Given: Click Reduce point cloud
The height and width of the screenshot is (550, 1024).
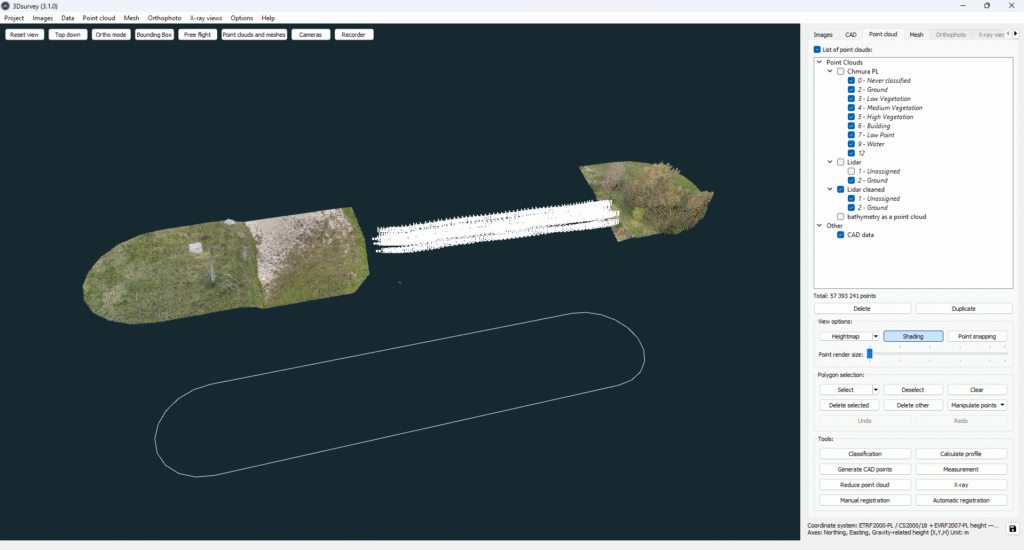Looking at the screenshot, I should click(x=865, y=485).
